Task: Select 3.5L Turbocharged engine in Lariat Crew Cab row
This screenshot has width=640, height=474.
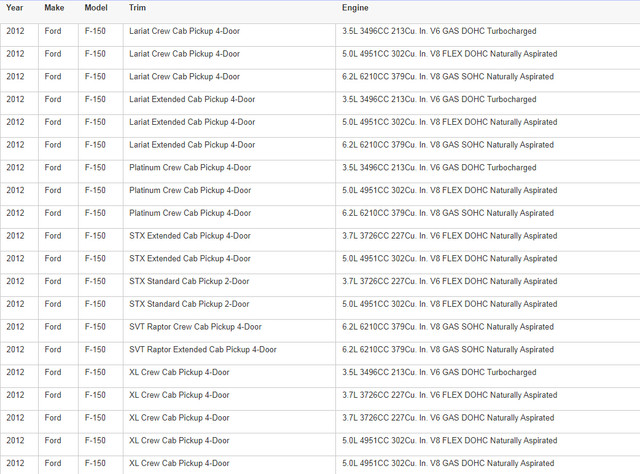Action: pos(439,31)
